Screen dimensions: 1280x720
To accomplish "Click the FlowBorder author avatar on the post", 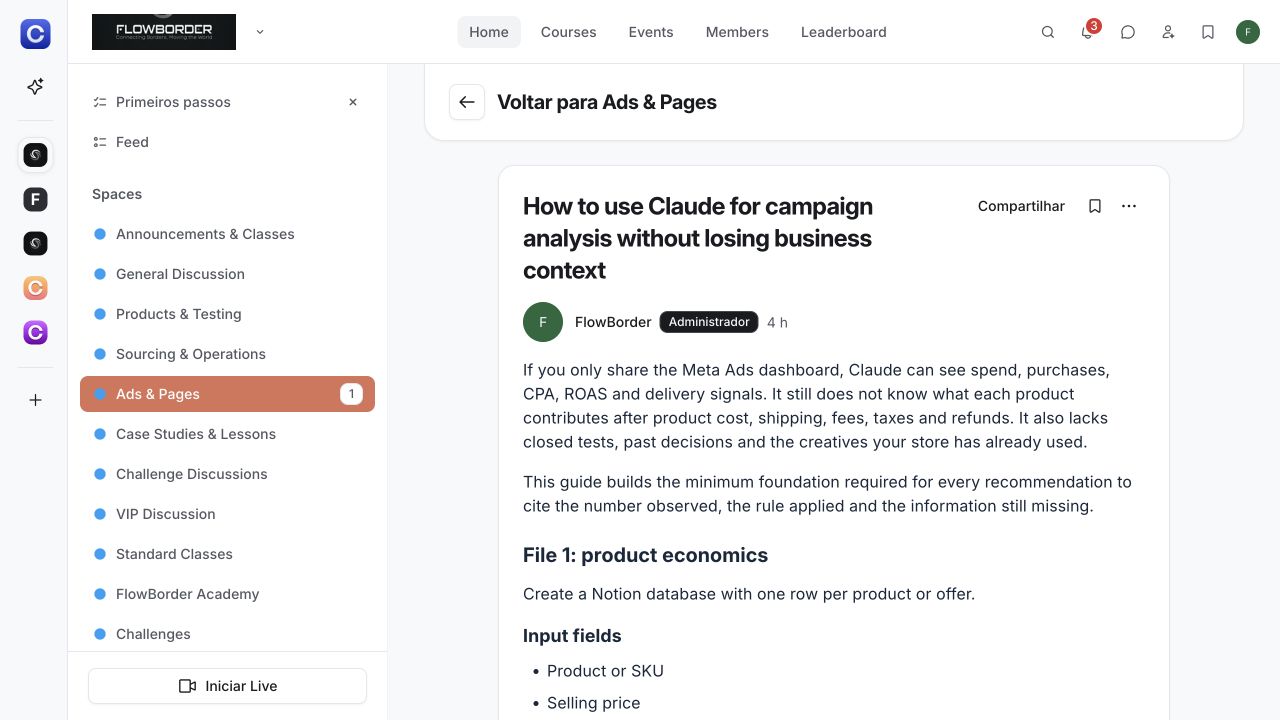I will click(543, 322).
